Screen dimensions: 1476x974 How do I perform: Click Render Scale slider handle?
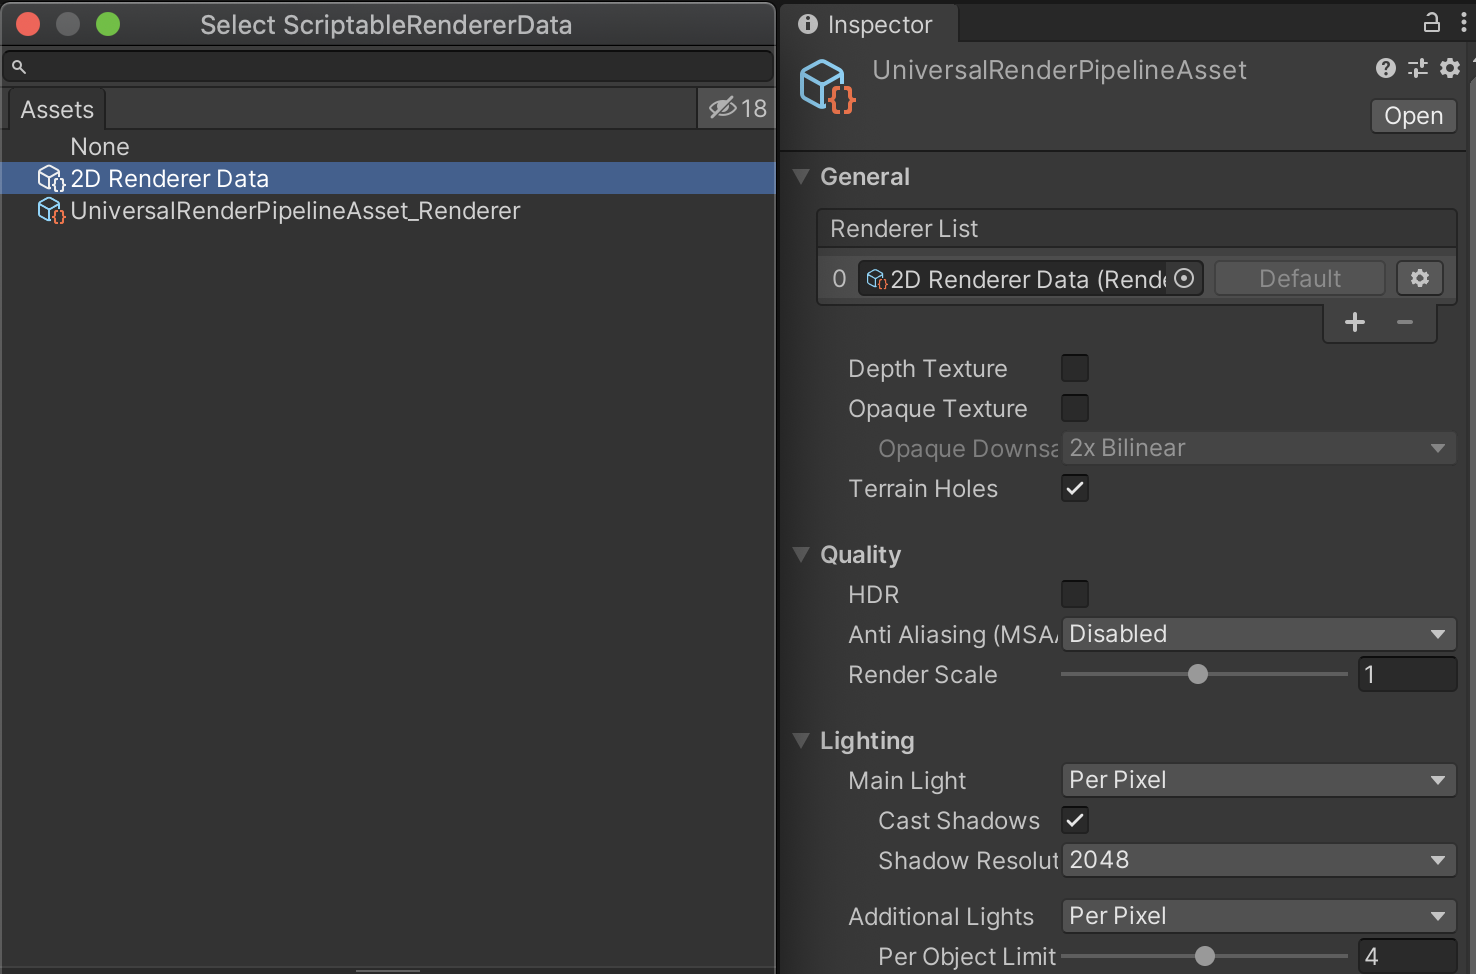(x=1198, y=674)
